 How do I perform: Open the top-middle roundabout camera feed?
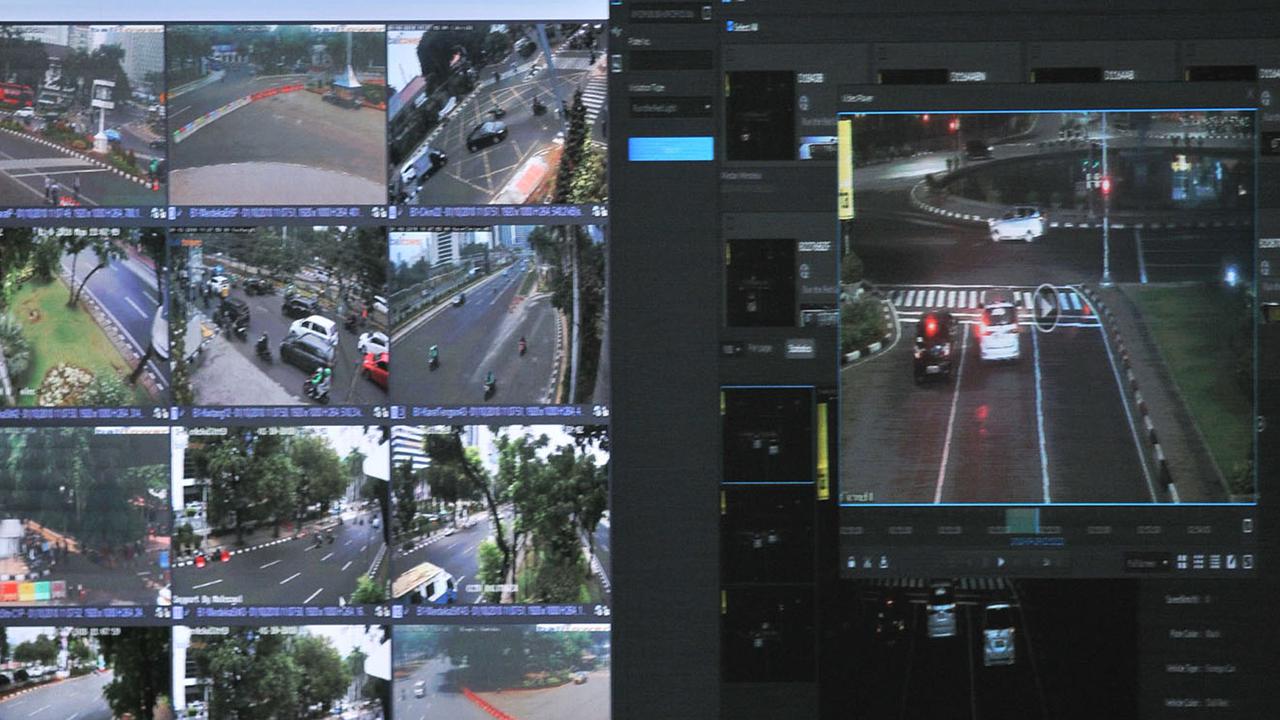pyautogui.click(x=277, y=113)
